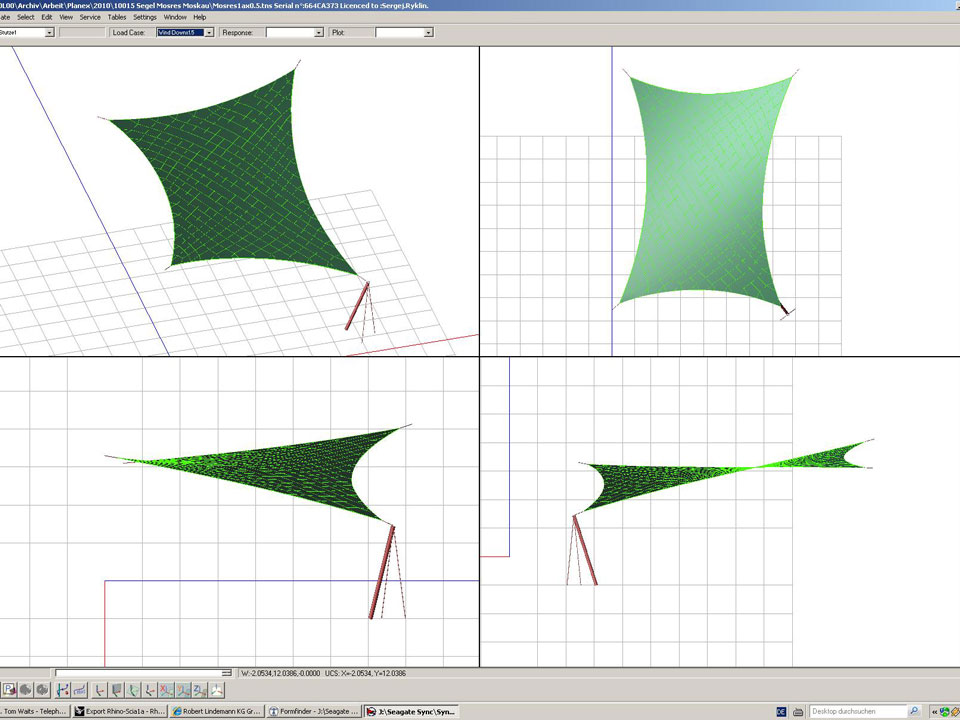
Task: Select the 3D isometric view icon
Action: pos(217,690)
